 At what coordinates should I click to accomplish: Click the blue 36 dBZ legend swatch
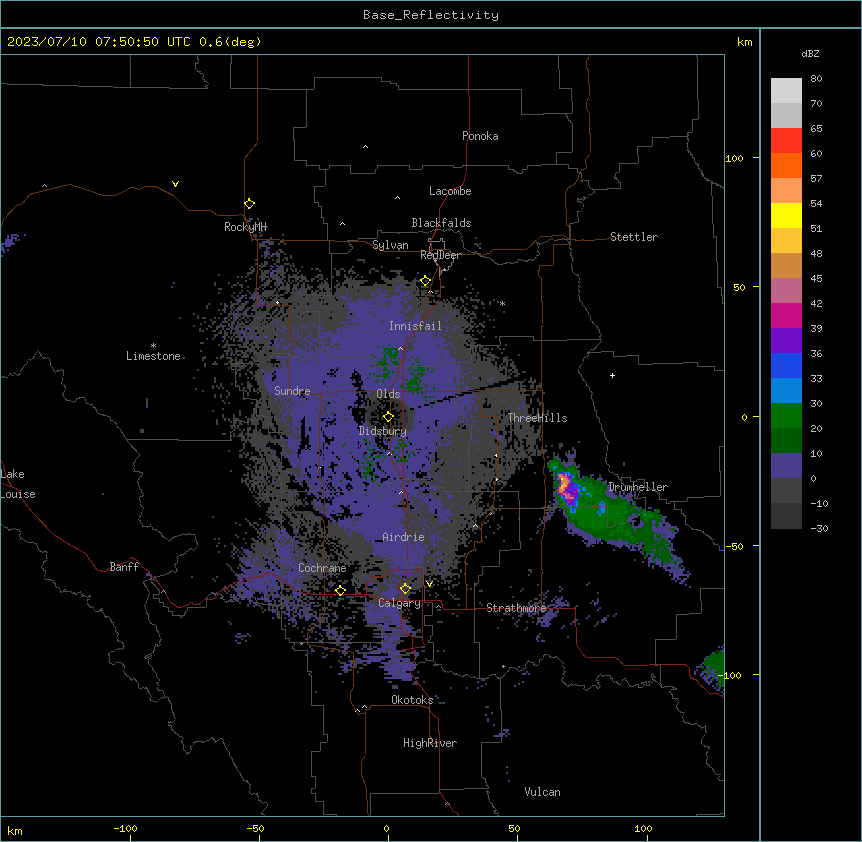pos(786,365)
